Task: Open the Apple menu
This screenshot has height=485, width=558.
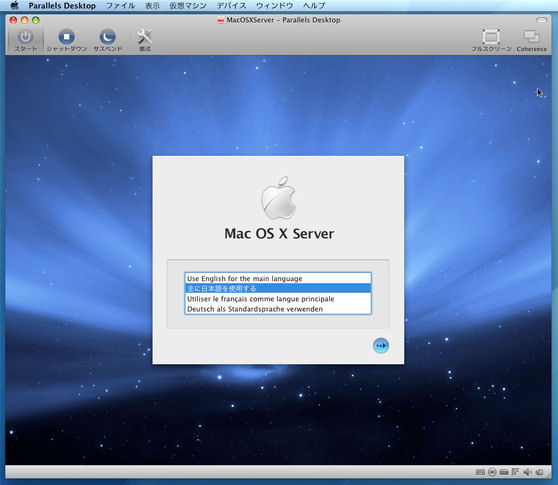Action: [15, 5]
